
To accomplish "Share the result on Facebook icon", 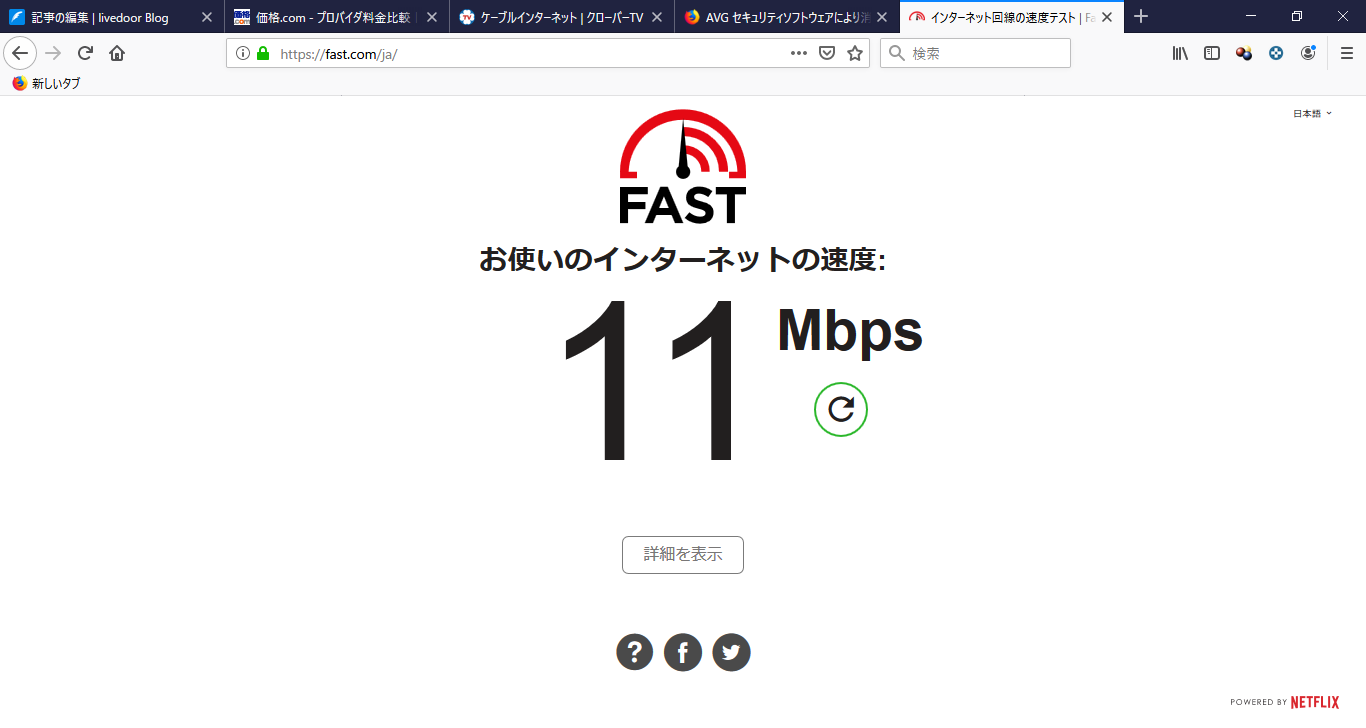I will [x=683, y=652].
